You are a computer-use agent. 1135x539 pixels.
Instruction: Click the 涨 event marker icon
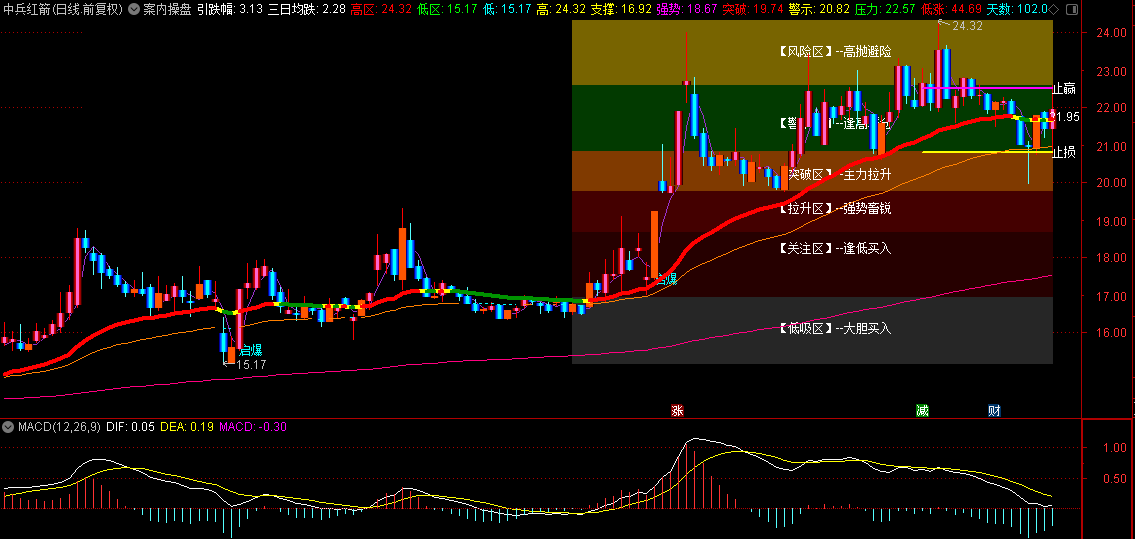[678, 411]
